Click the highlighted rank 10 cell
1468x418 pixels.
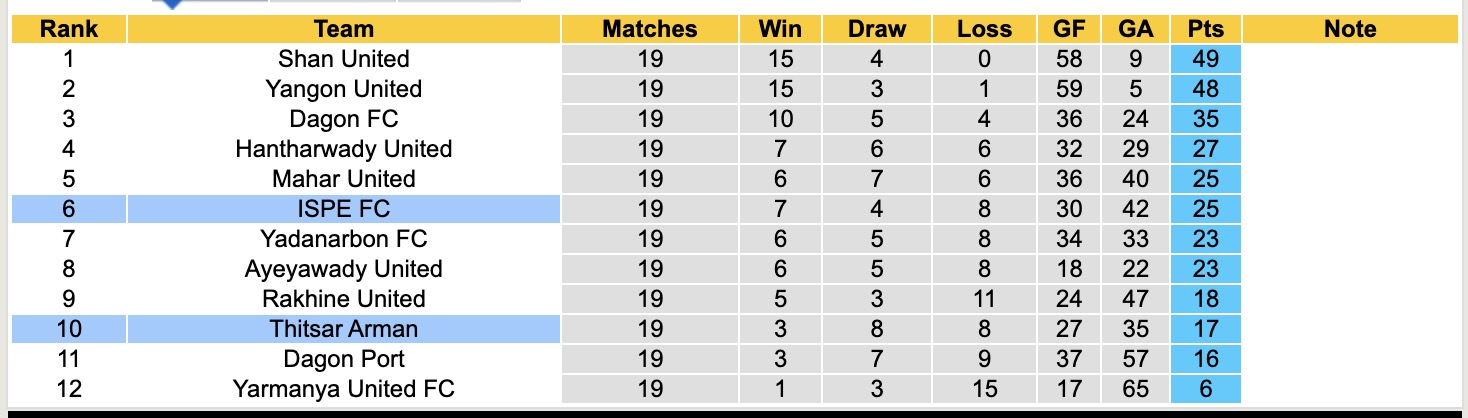[x=68, y=329]
